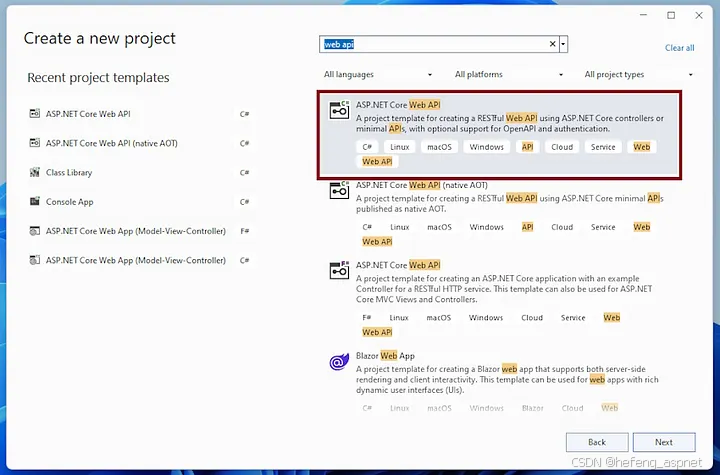Open the All platforms filter dropdown

click(x=509, y=74)
